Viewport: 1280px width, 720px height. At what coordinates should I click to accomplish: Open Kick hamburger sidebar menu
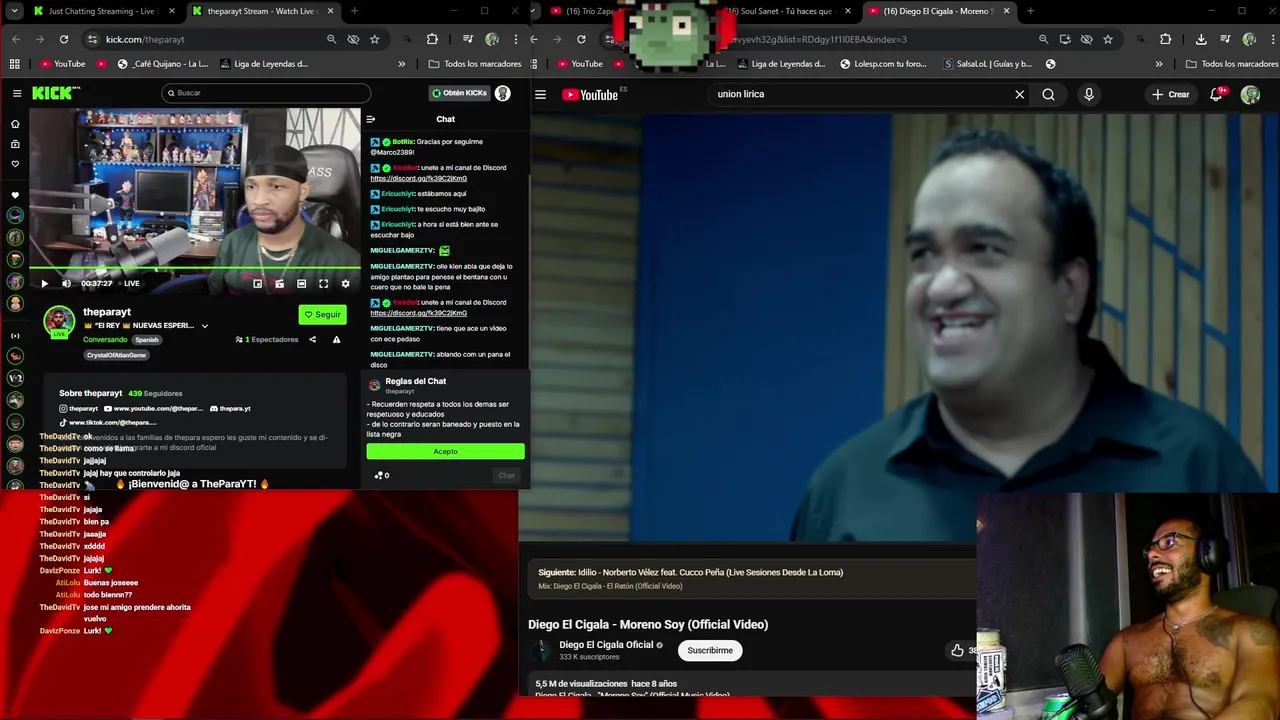(x=17, y=93)
